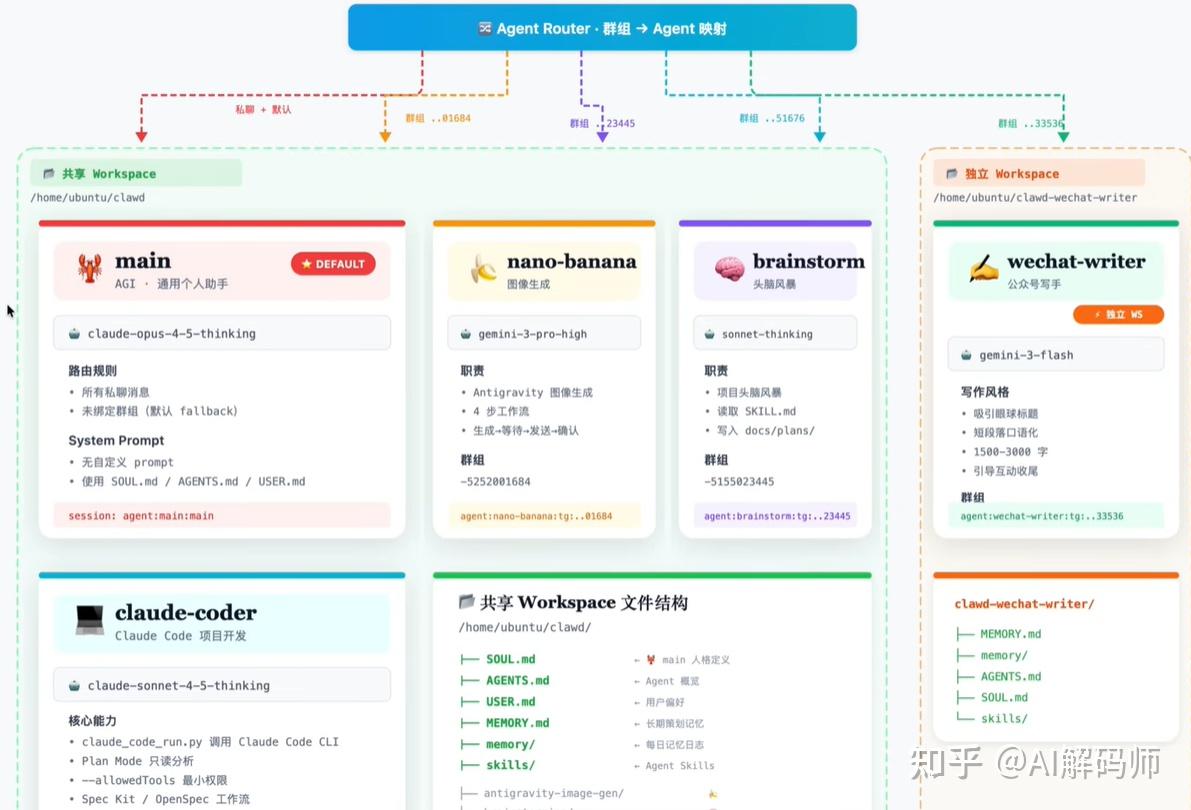This screenshot has height=810, width=1191.
Task: Click the nano-banana agent title
Action: pyautogui.click(x=571, y=261)
